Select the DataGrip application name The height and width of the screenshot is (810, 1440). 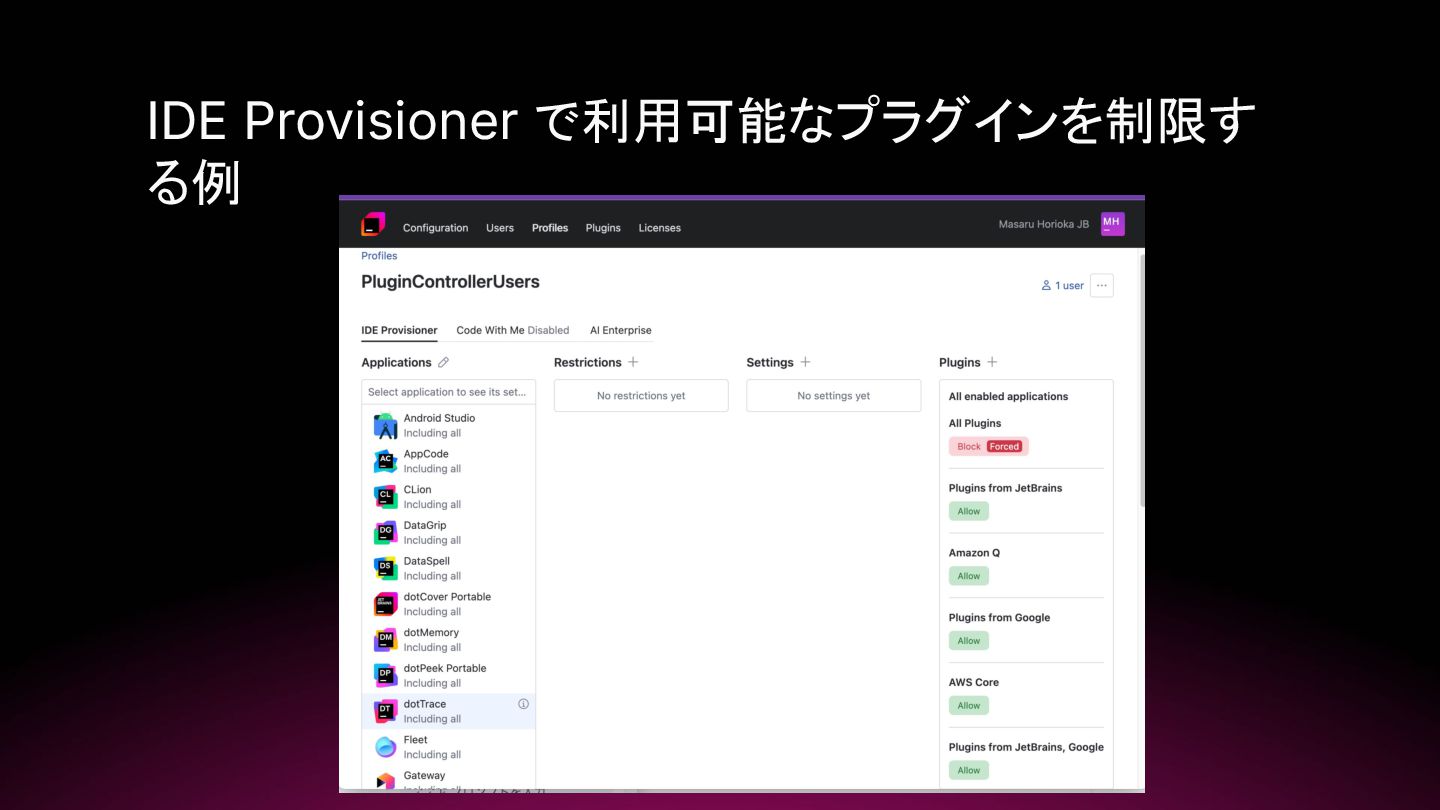tap(425, 525)
